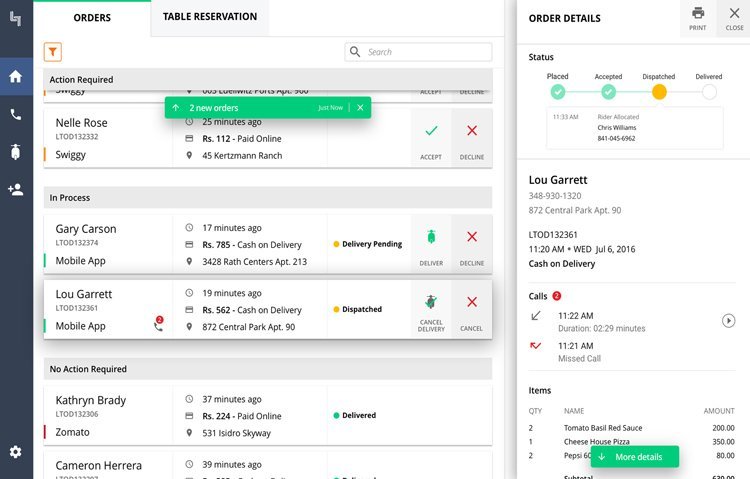Cancel Lou Garrett's order
Screen dimensions: 750x479
coord(472,310)
